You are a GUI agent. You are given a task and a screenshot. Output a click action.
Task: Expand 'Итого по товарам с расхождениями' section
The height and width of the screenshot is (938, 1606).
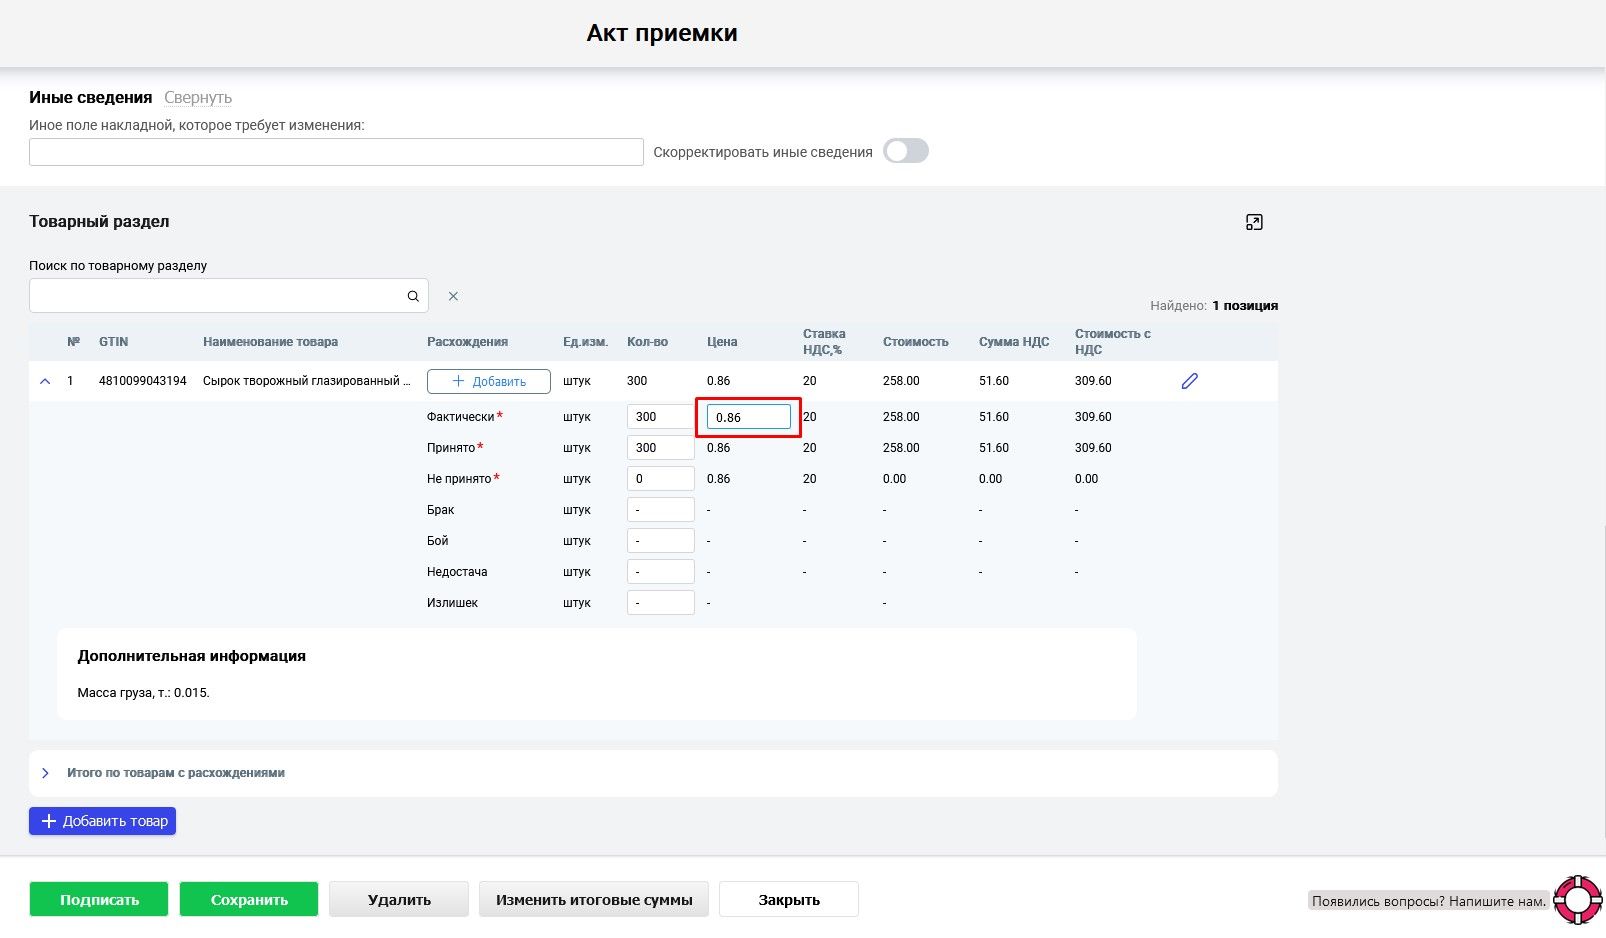(46, 773)
